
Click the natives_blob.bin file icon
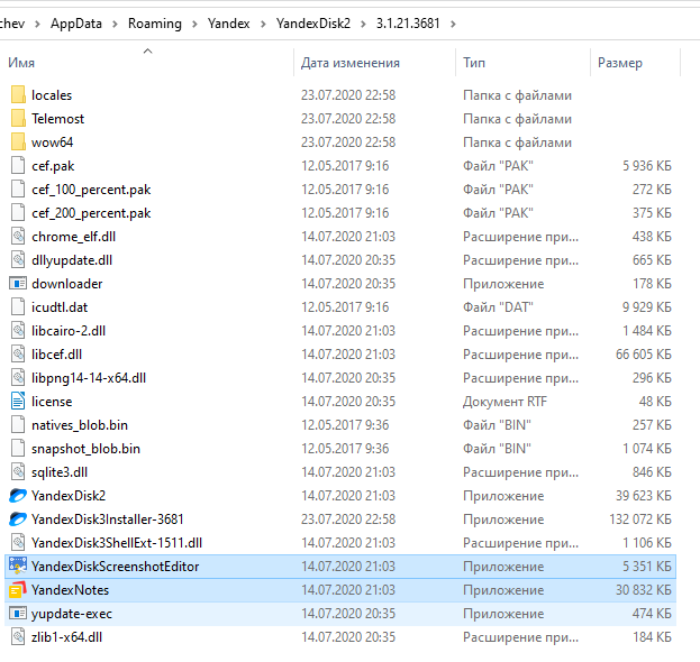18,425
